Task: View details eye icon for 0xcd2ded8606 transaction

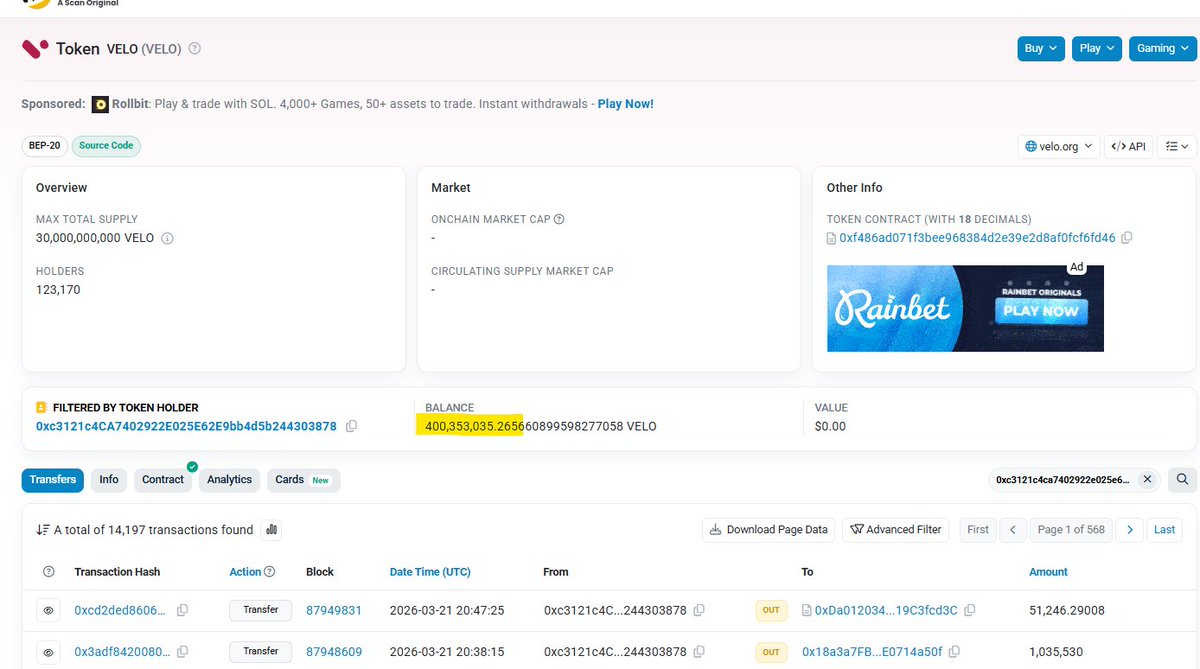Action: (x=49, y=610)
